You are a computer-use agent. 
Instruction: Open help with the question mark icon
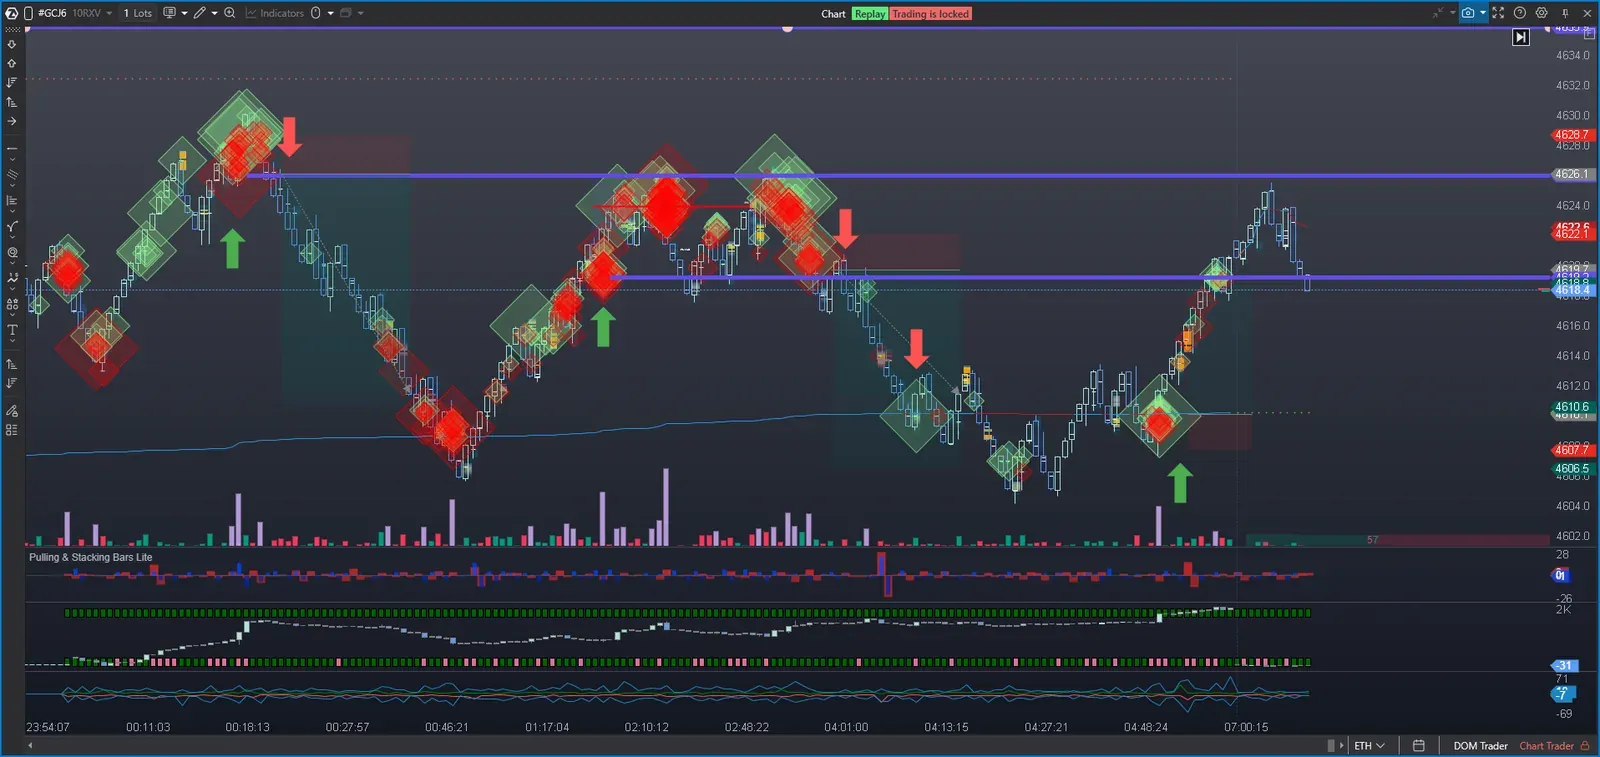click(1520, 13)
